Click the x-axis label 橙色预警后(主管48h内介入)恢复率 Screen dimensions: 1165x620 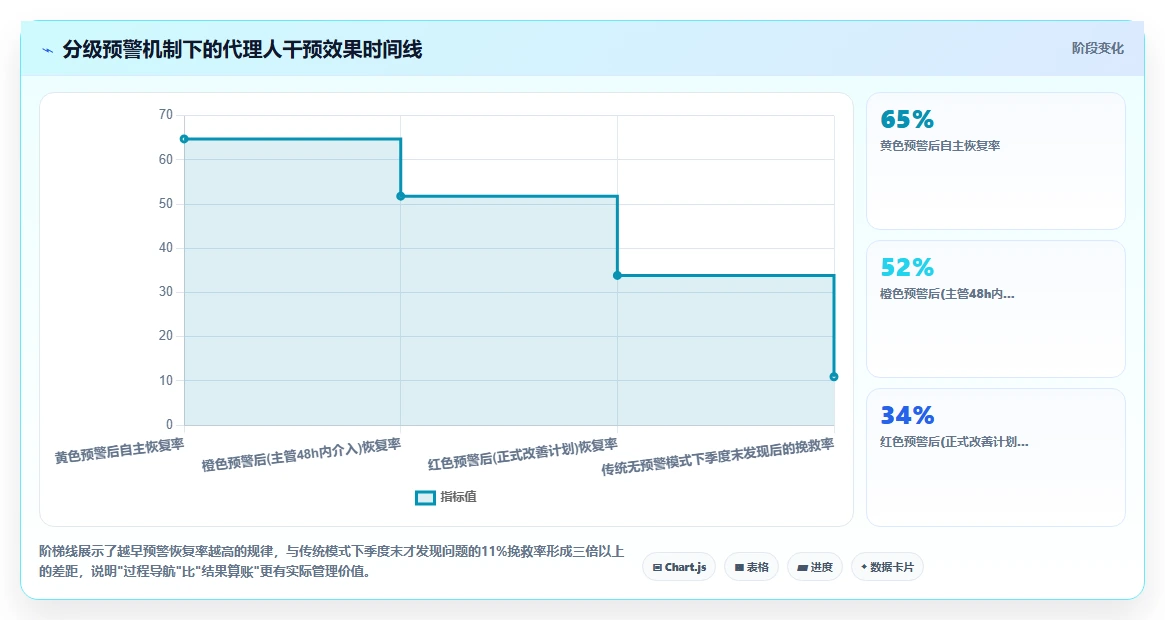coord(301,454)
